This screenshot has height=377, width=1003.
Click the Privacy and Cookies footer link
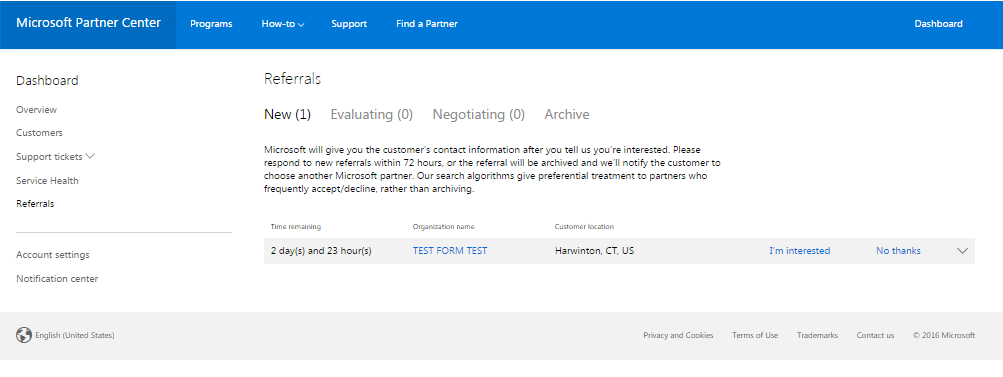click(x=678, y=335)
